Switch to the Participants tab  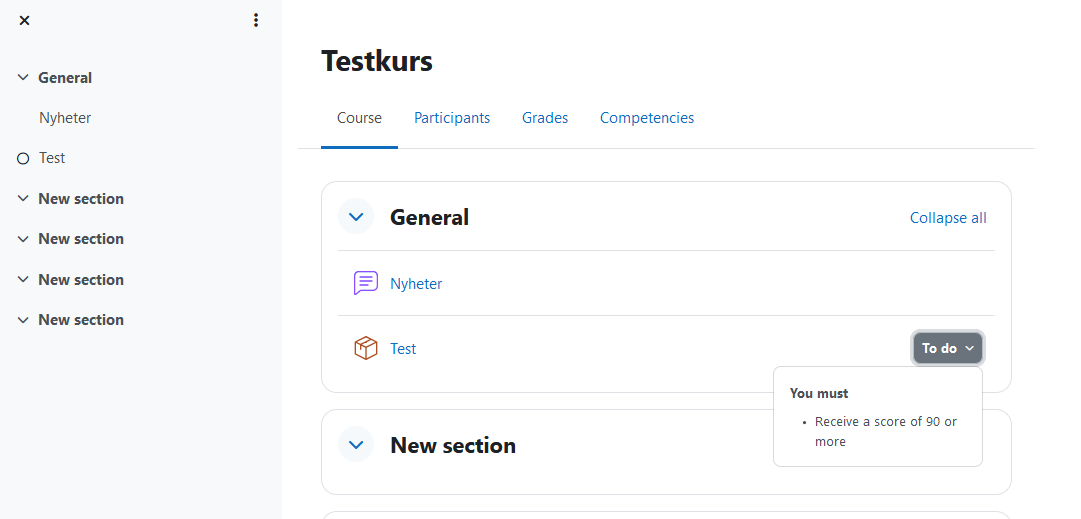pos(452,118)
